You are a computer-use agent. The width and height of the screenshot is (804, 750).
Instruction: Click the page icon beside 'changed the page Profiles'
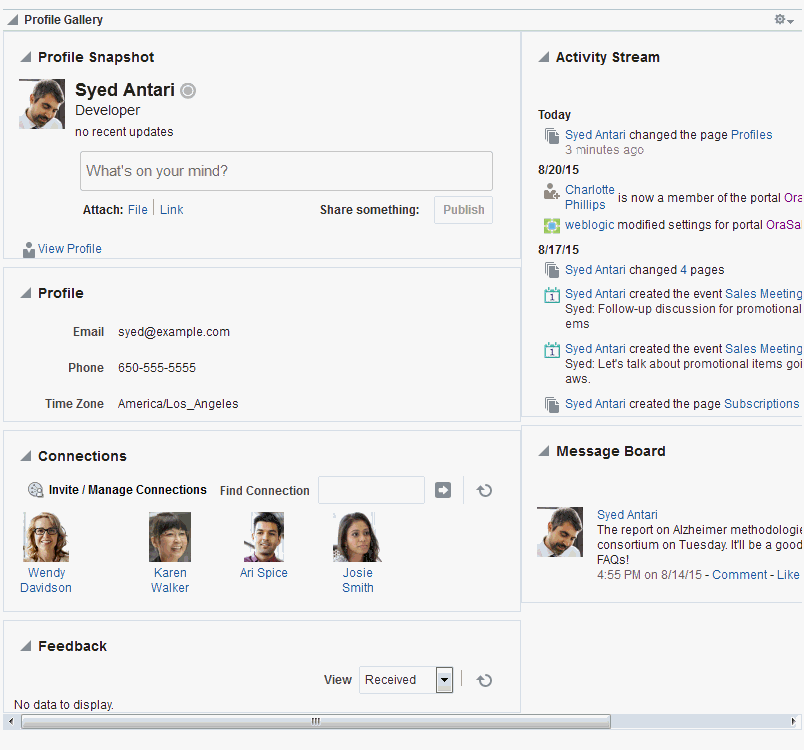(x=552, y=136)
